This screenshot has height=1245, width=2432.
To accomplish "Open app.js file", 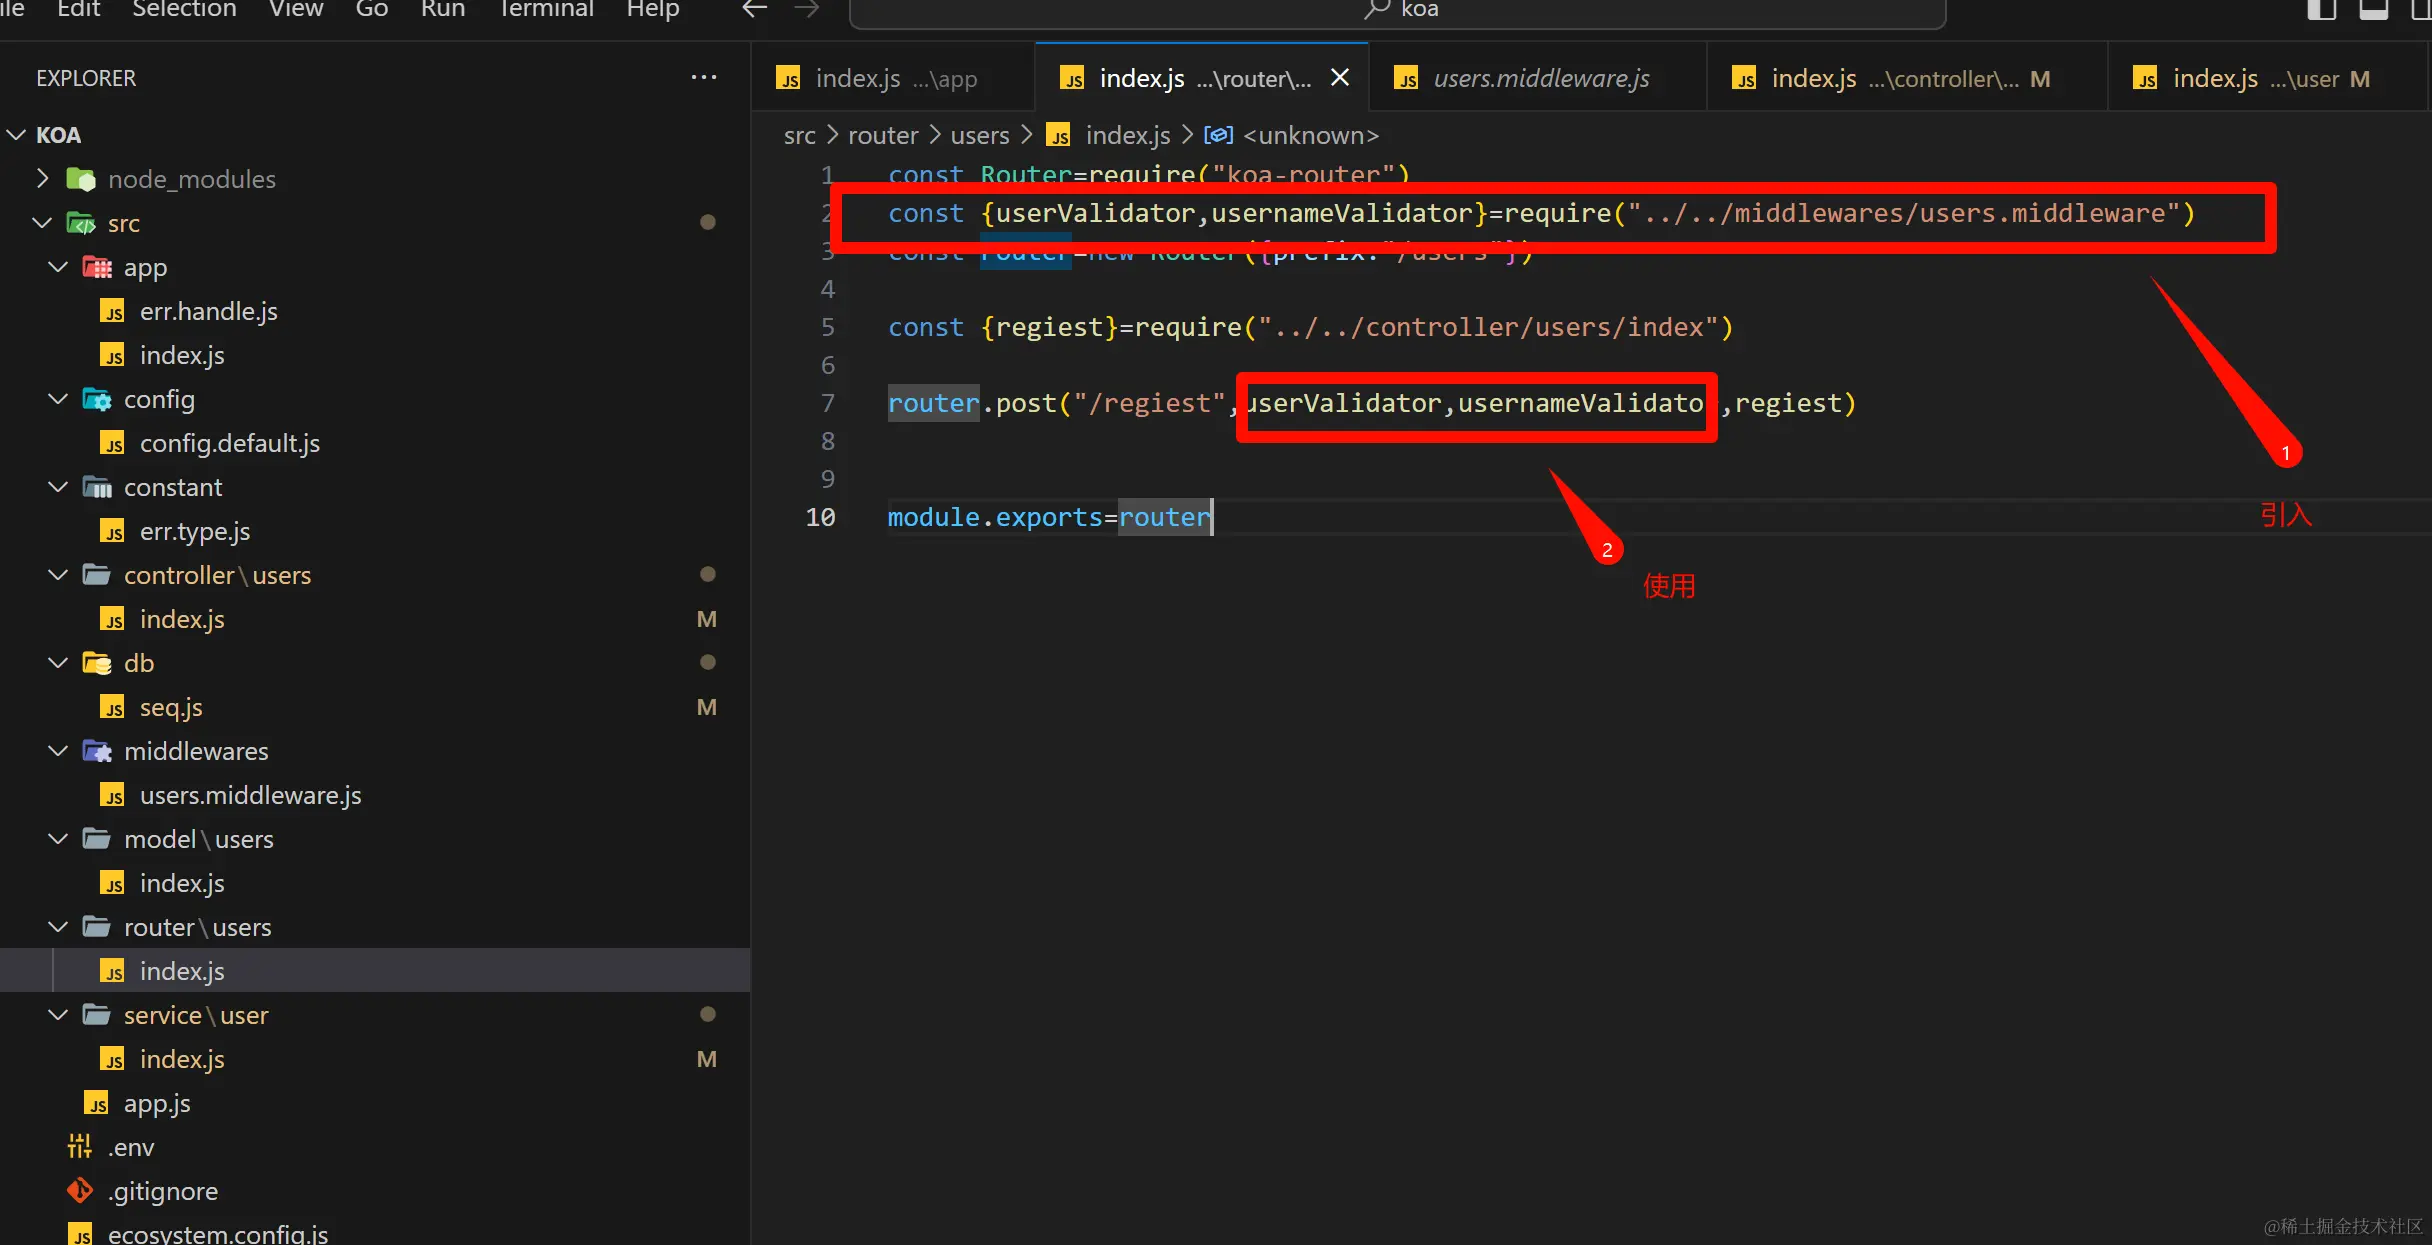I will click(x=375, y=1103).
